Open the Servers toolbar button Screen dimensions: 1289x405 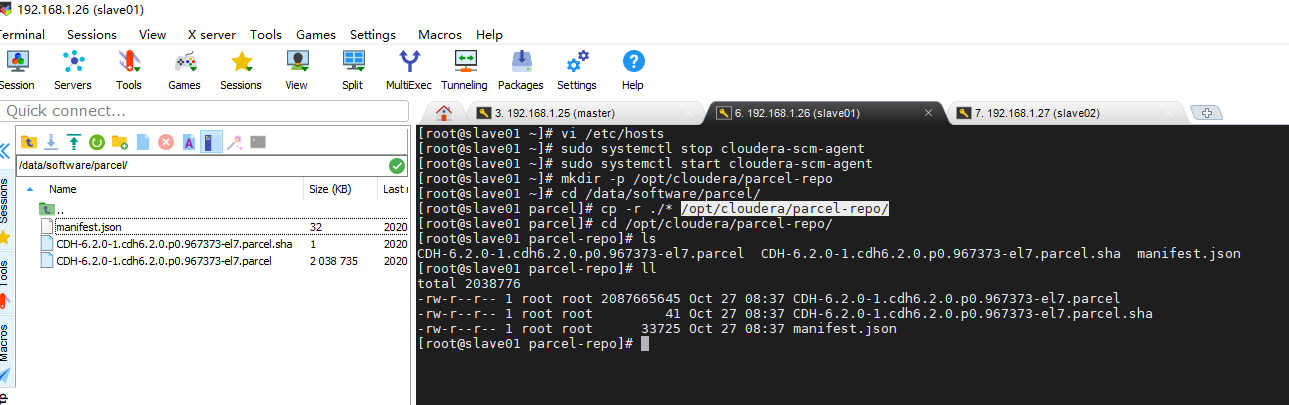[73, 70]
